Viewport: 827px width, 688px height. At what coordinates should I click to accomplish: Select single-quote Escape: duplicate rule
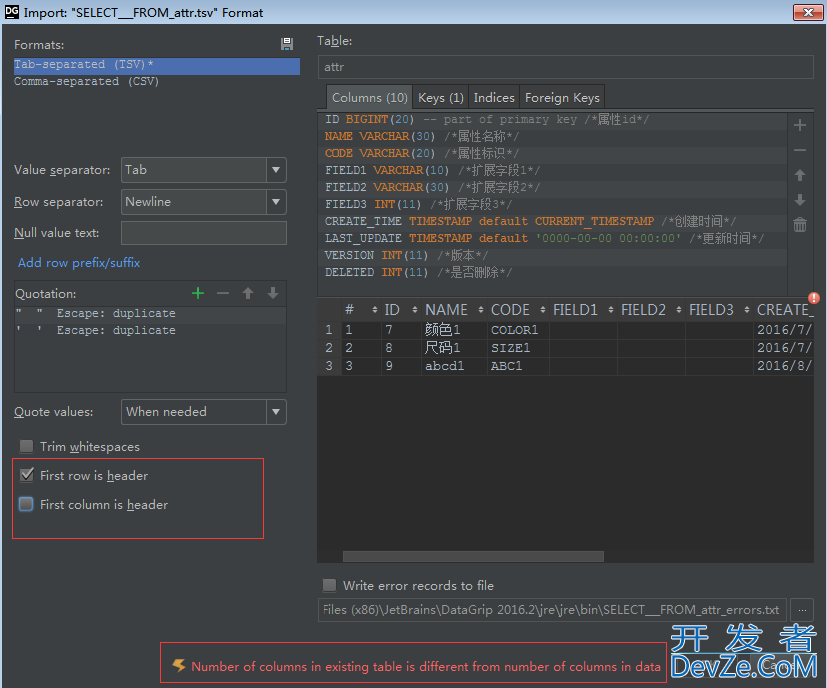tap(150, 330)
